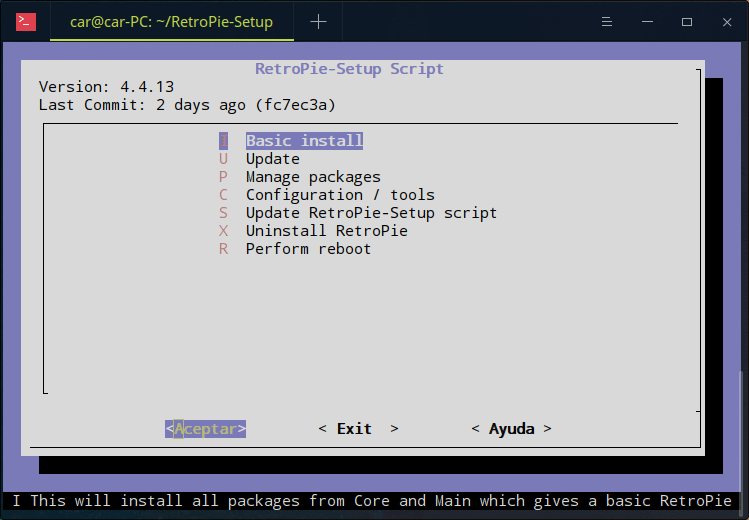The image size is (749, 520).
Task: Select Perform reboot entry
Action: tap(308, 249)
